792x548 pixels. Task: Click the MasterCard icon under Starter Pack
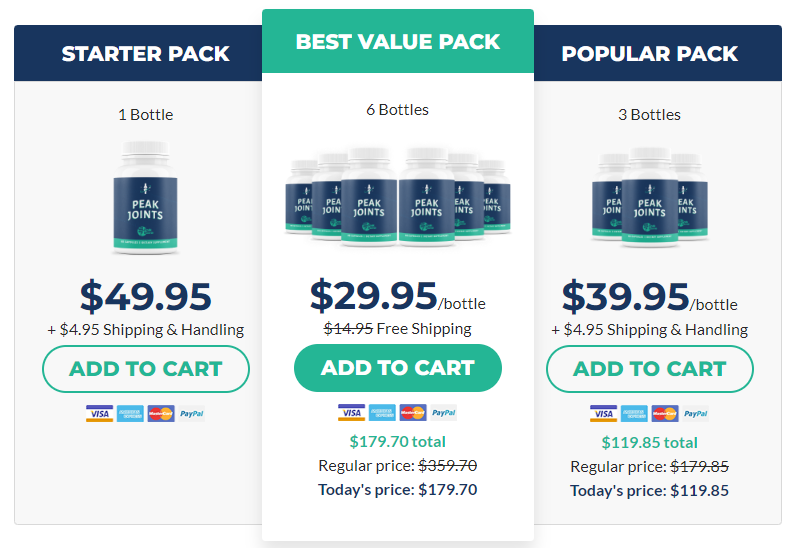point(161,414)
